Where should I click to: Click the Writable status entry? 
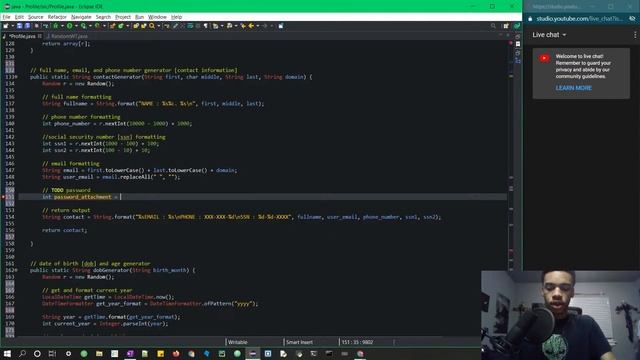pos(238,342)
